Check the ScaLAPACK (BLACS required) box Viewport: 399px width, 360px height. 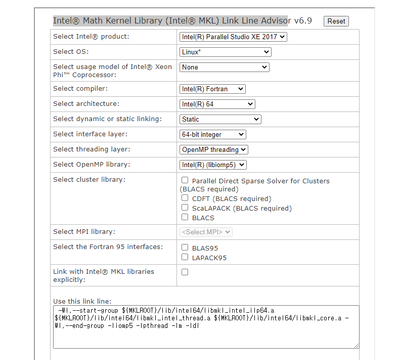pos(185,207)
